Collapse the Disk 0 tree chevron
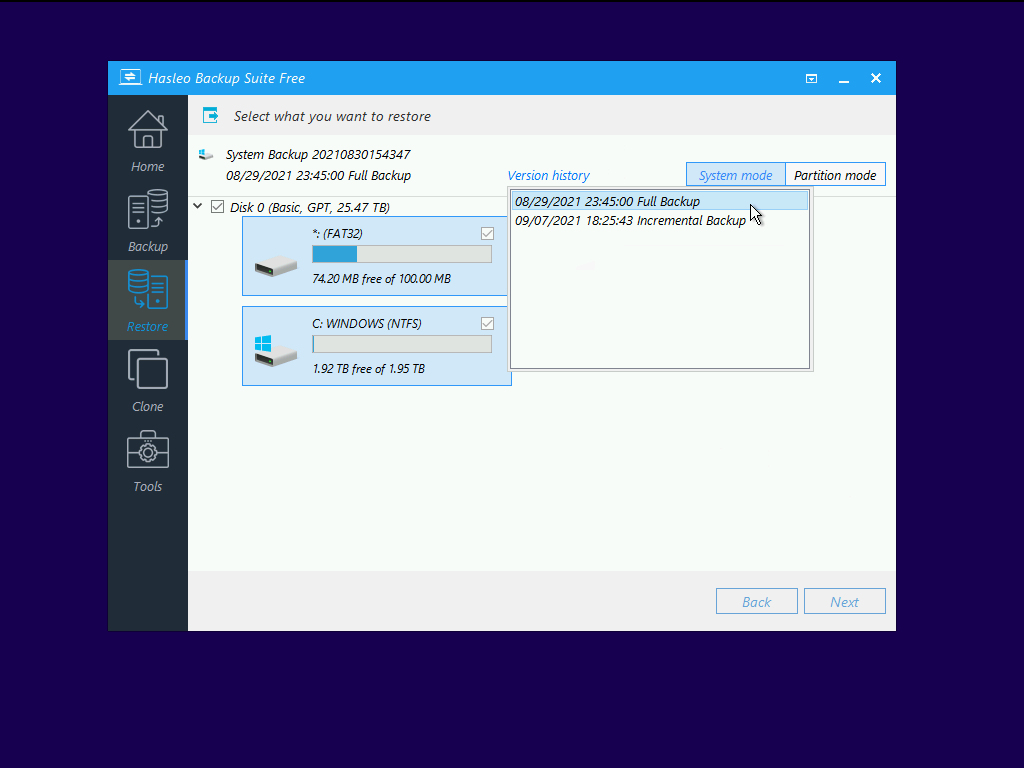This screenshot has width=1024, height=768. [197, 207]
